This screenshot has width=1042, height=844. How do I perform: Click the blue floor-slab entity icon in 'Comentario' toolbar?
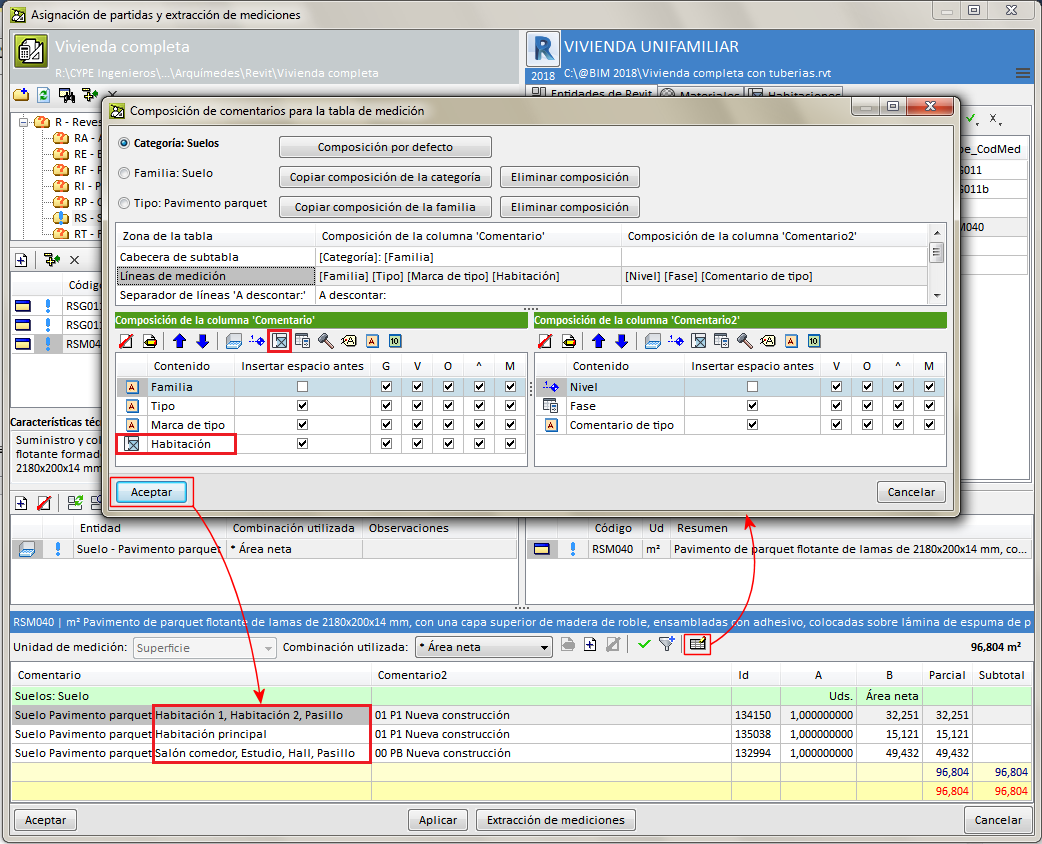click(233, 341)
